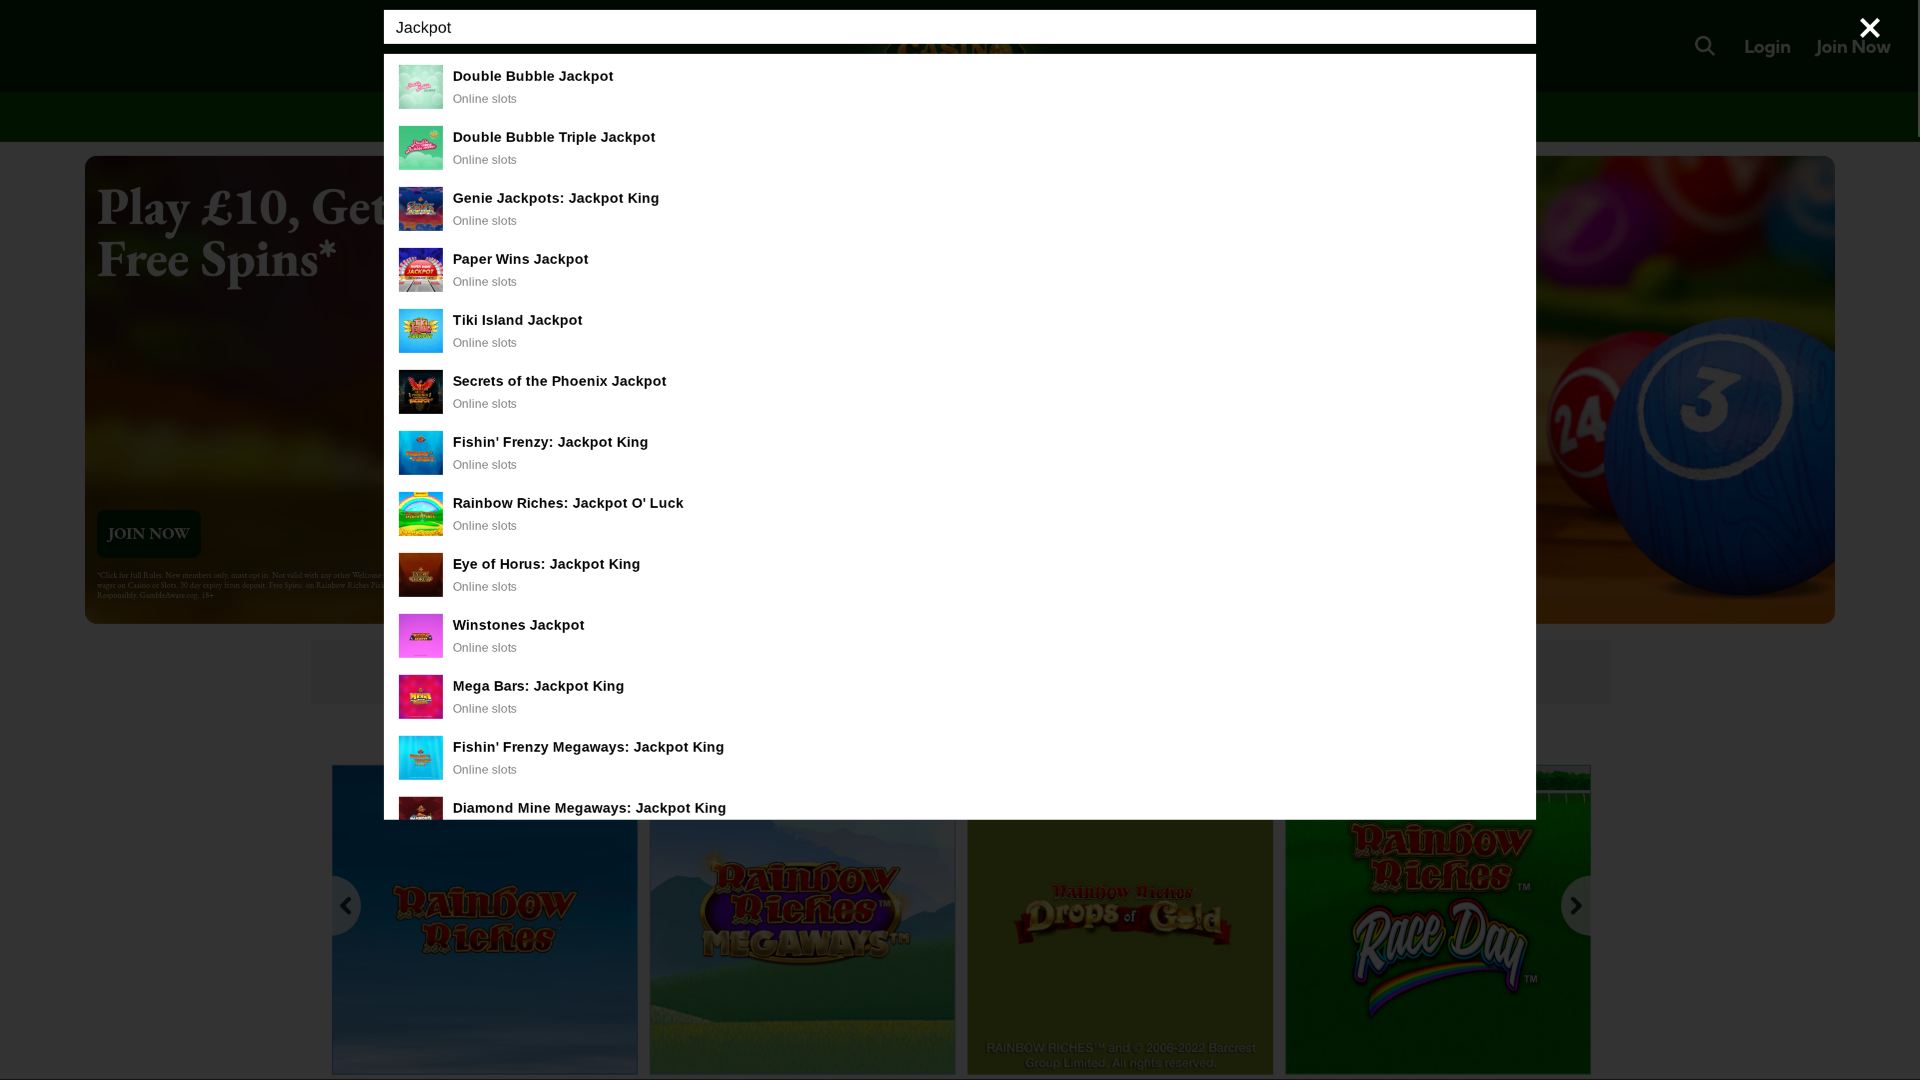
Task: Open the Rainbow Riches: Jackpot O' Luck icon
Action: pos(420,513)
